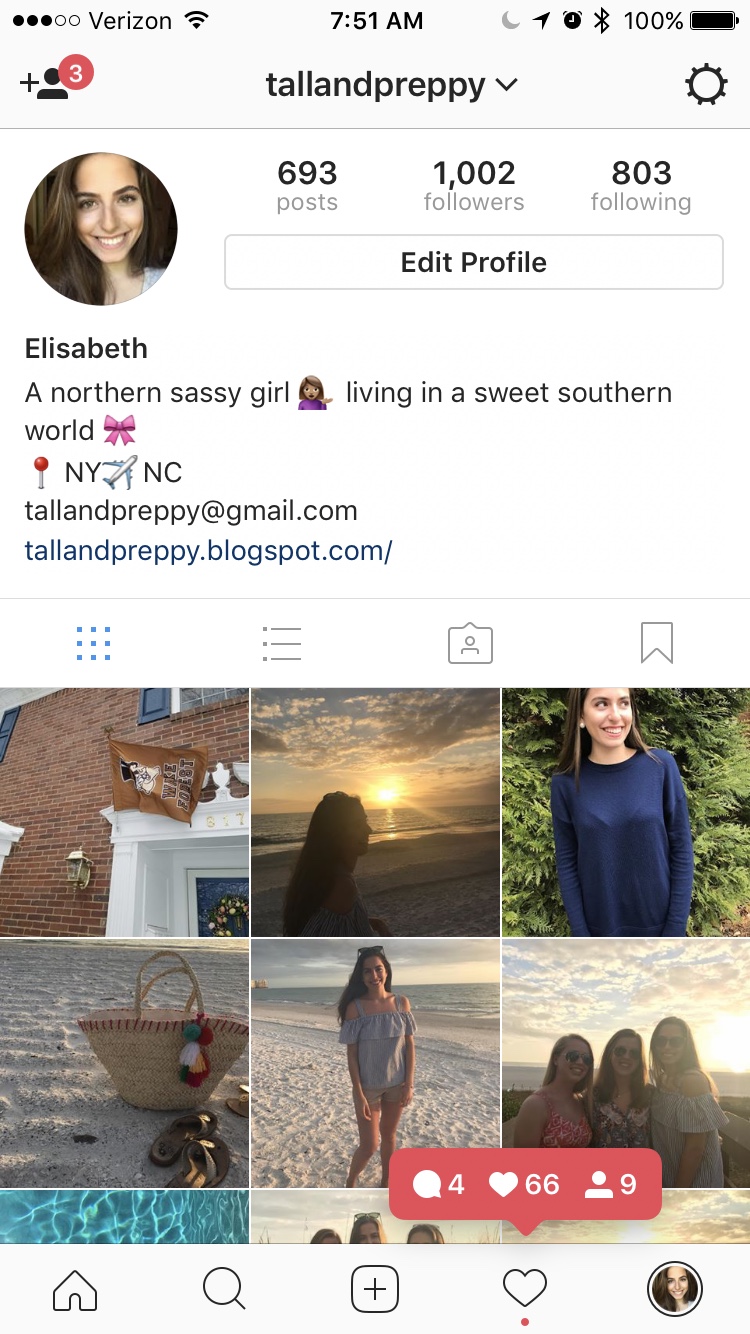The height and width of the screenshot is (1334, 750).
Task: Switch to grid view tab
Action: (94, 643)
